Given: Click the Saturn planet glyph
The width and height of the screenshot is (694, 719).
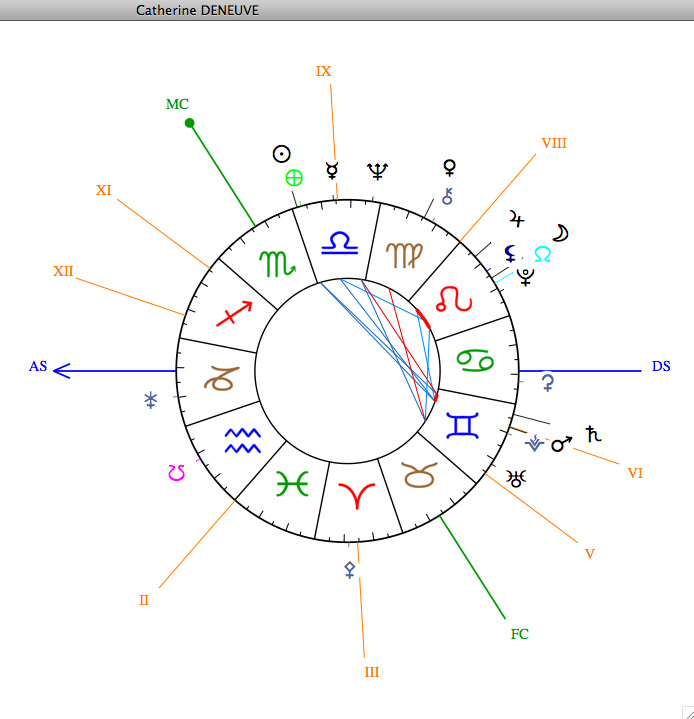Looking at the screenshot, I should tap(593, 434).
